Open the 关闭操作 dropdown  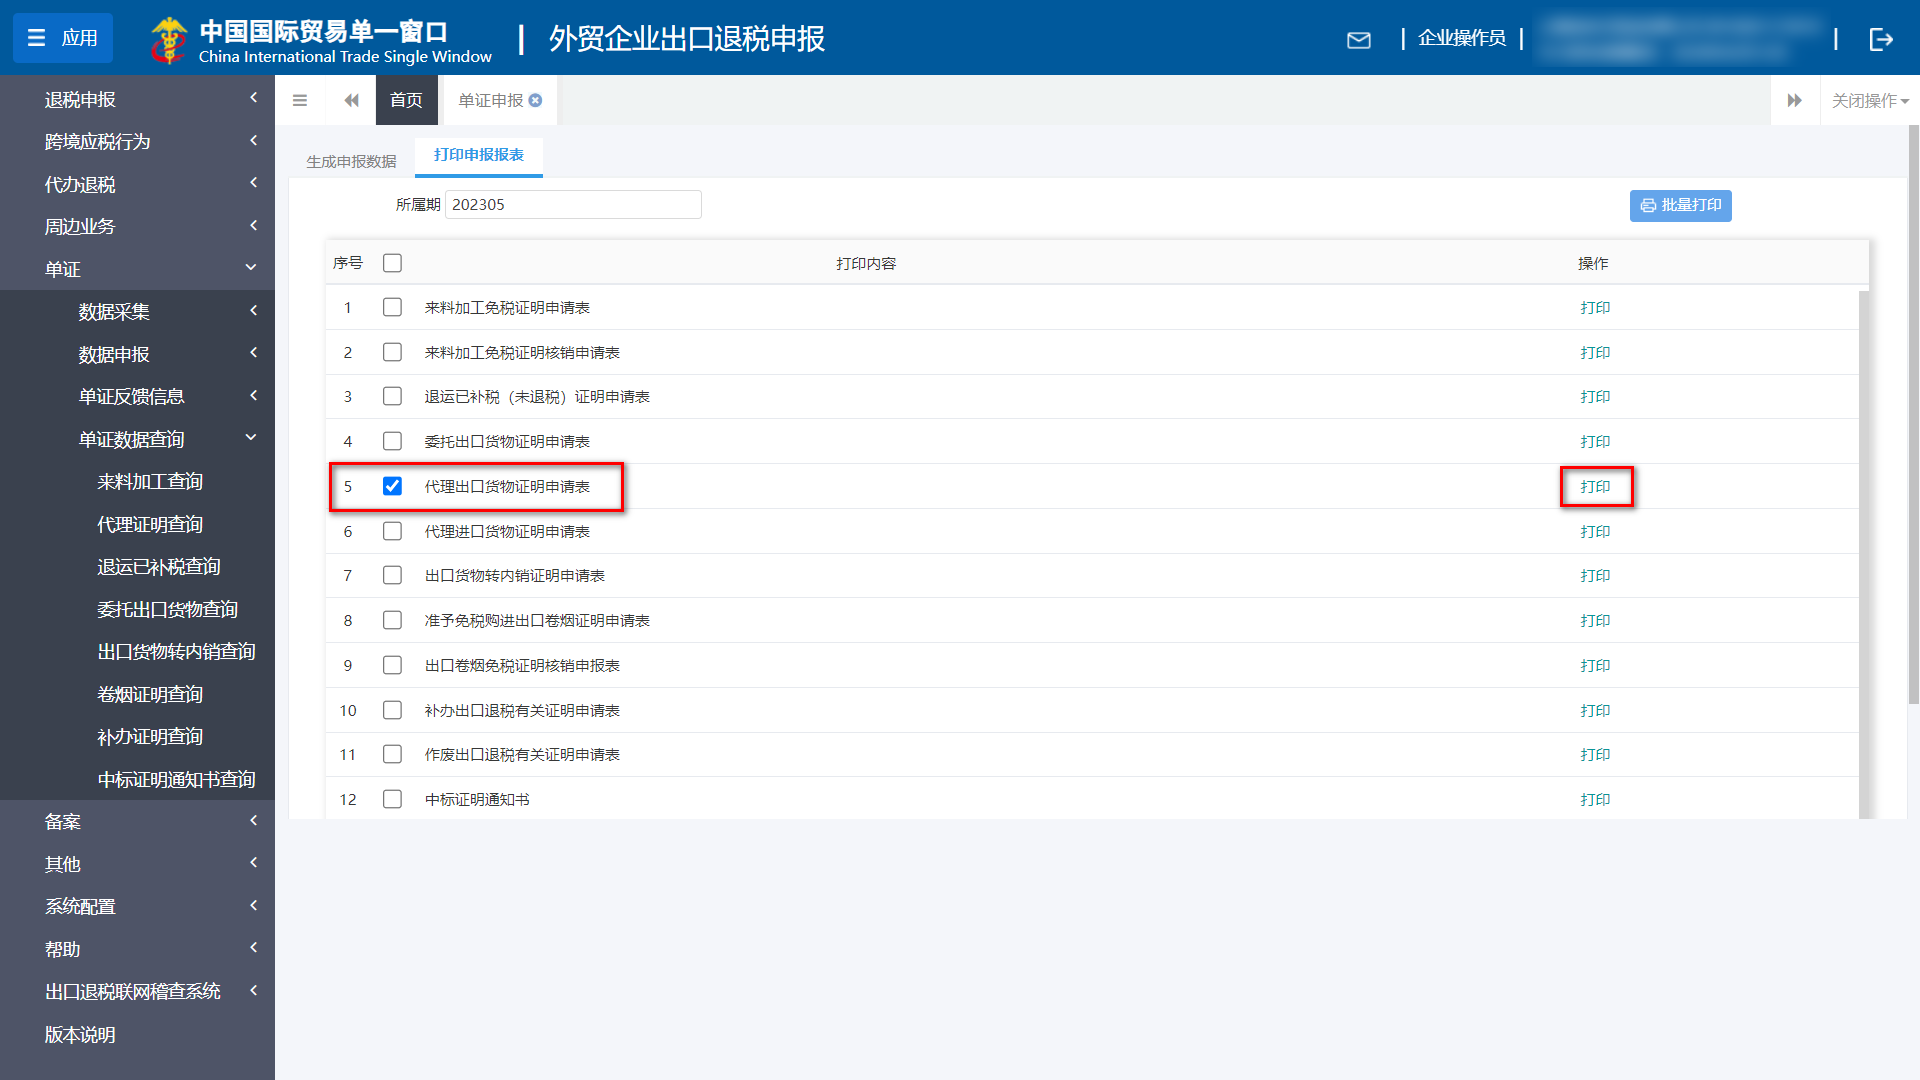(x=1866, y=100)
